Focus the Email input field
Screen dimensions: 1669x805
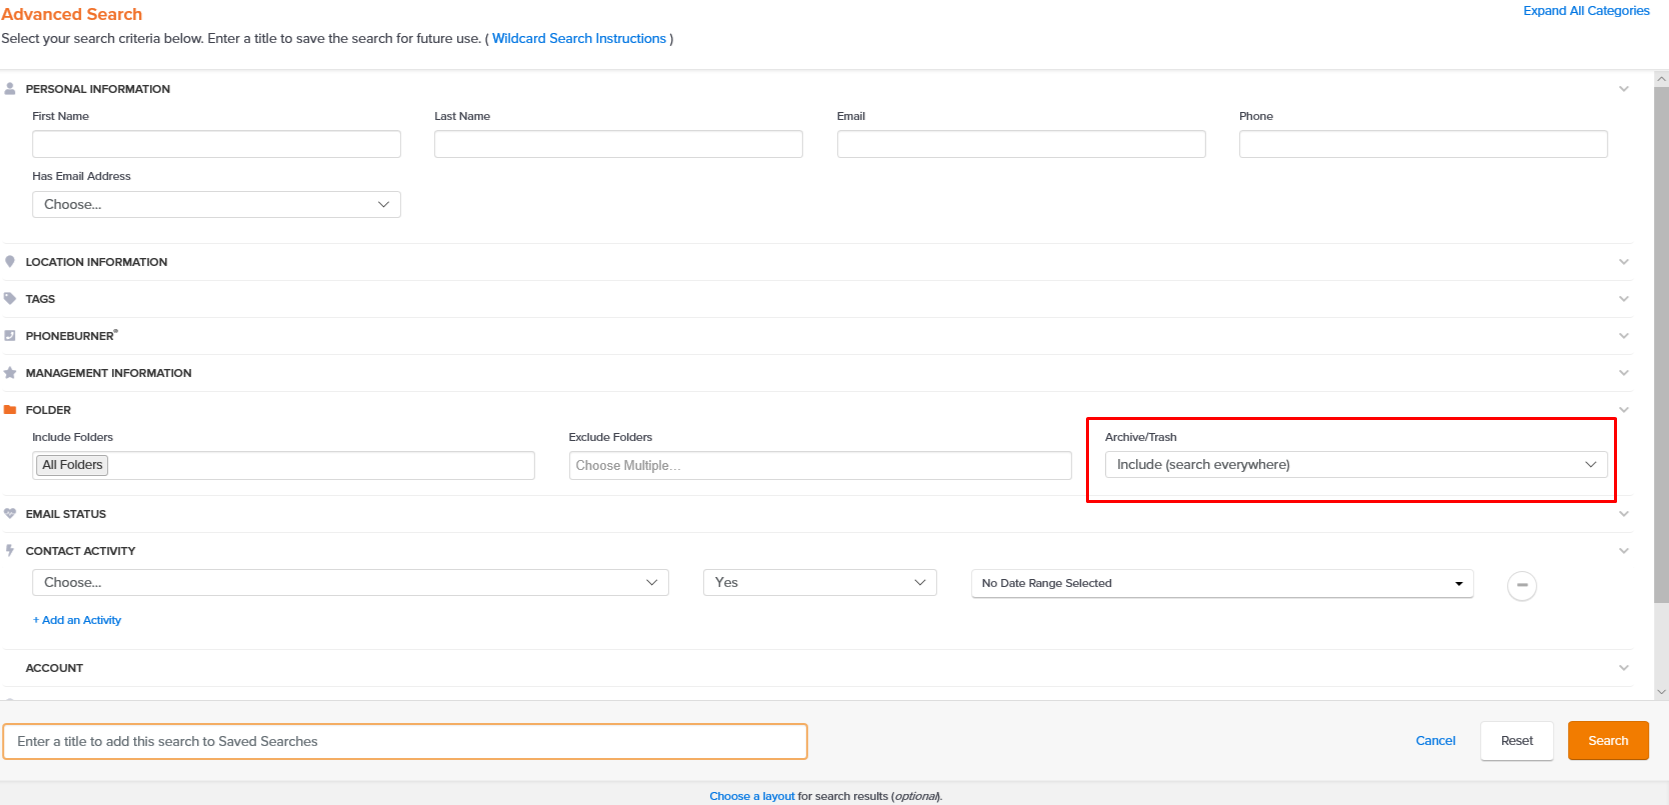pos(1021,144)
